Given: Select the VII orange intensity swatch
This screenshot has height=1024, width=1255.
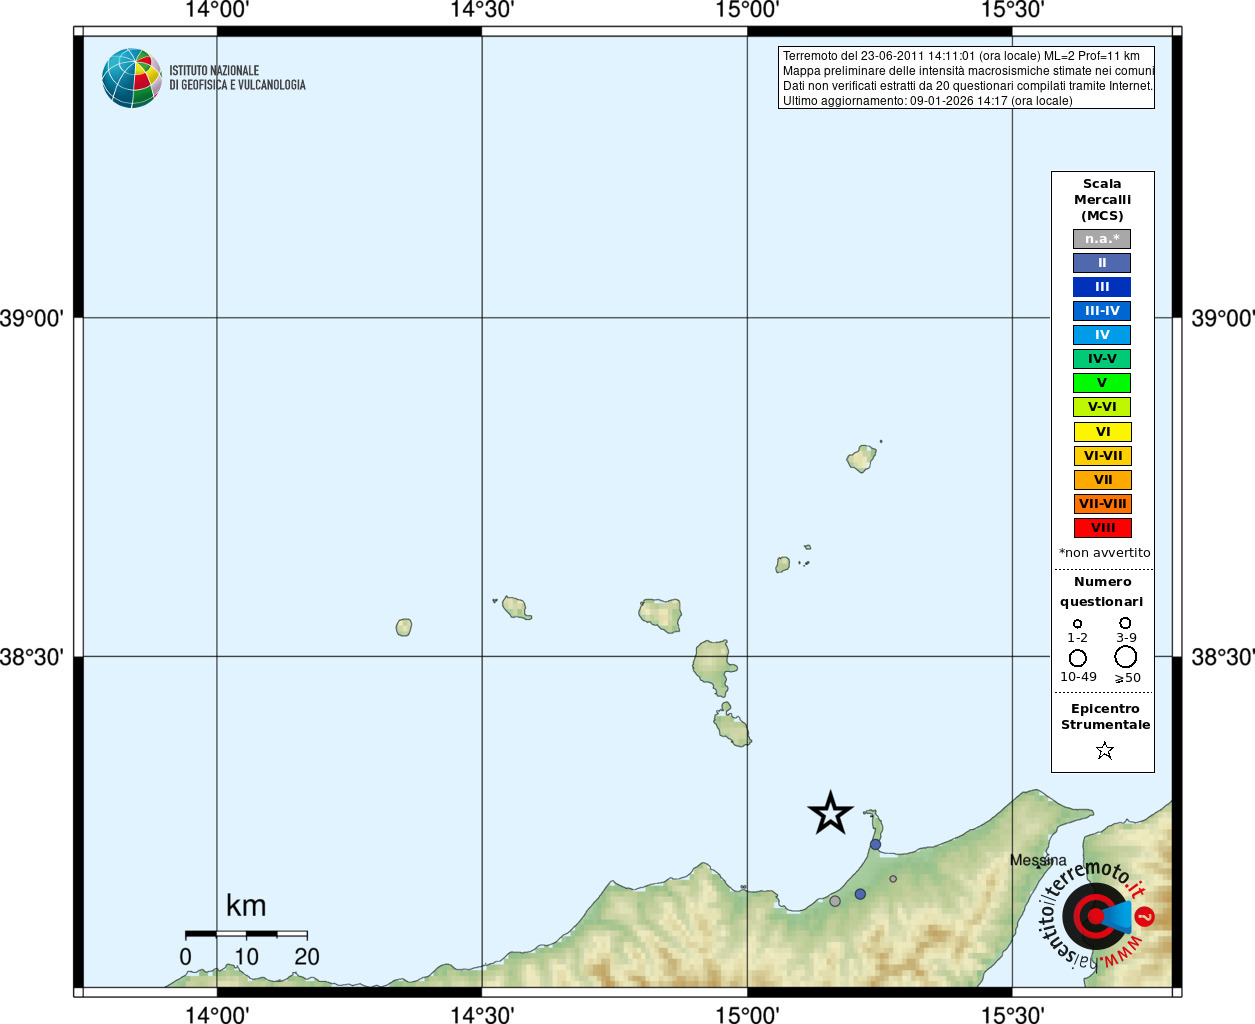Looking at the screenshot, I should tap(1102, 480).
